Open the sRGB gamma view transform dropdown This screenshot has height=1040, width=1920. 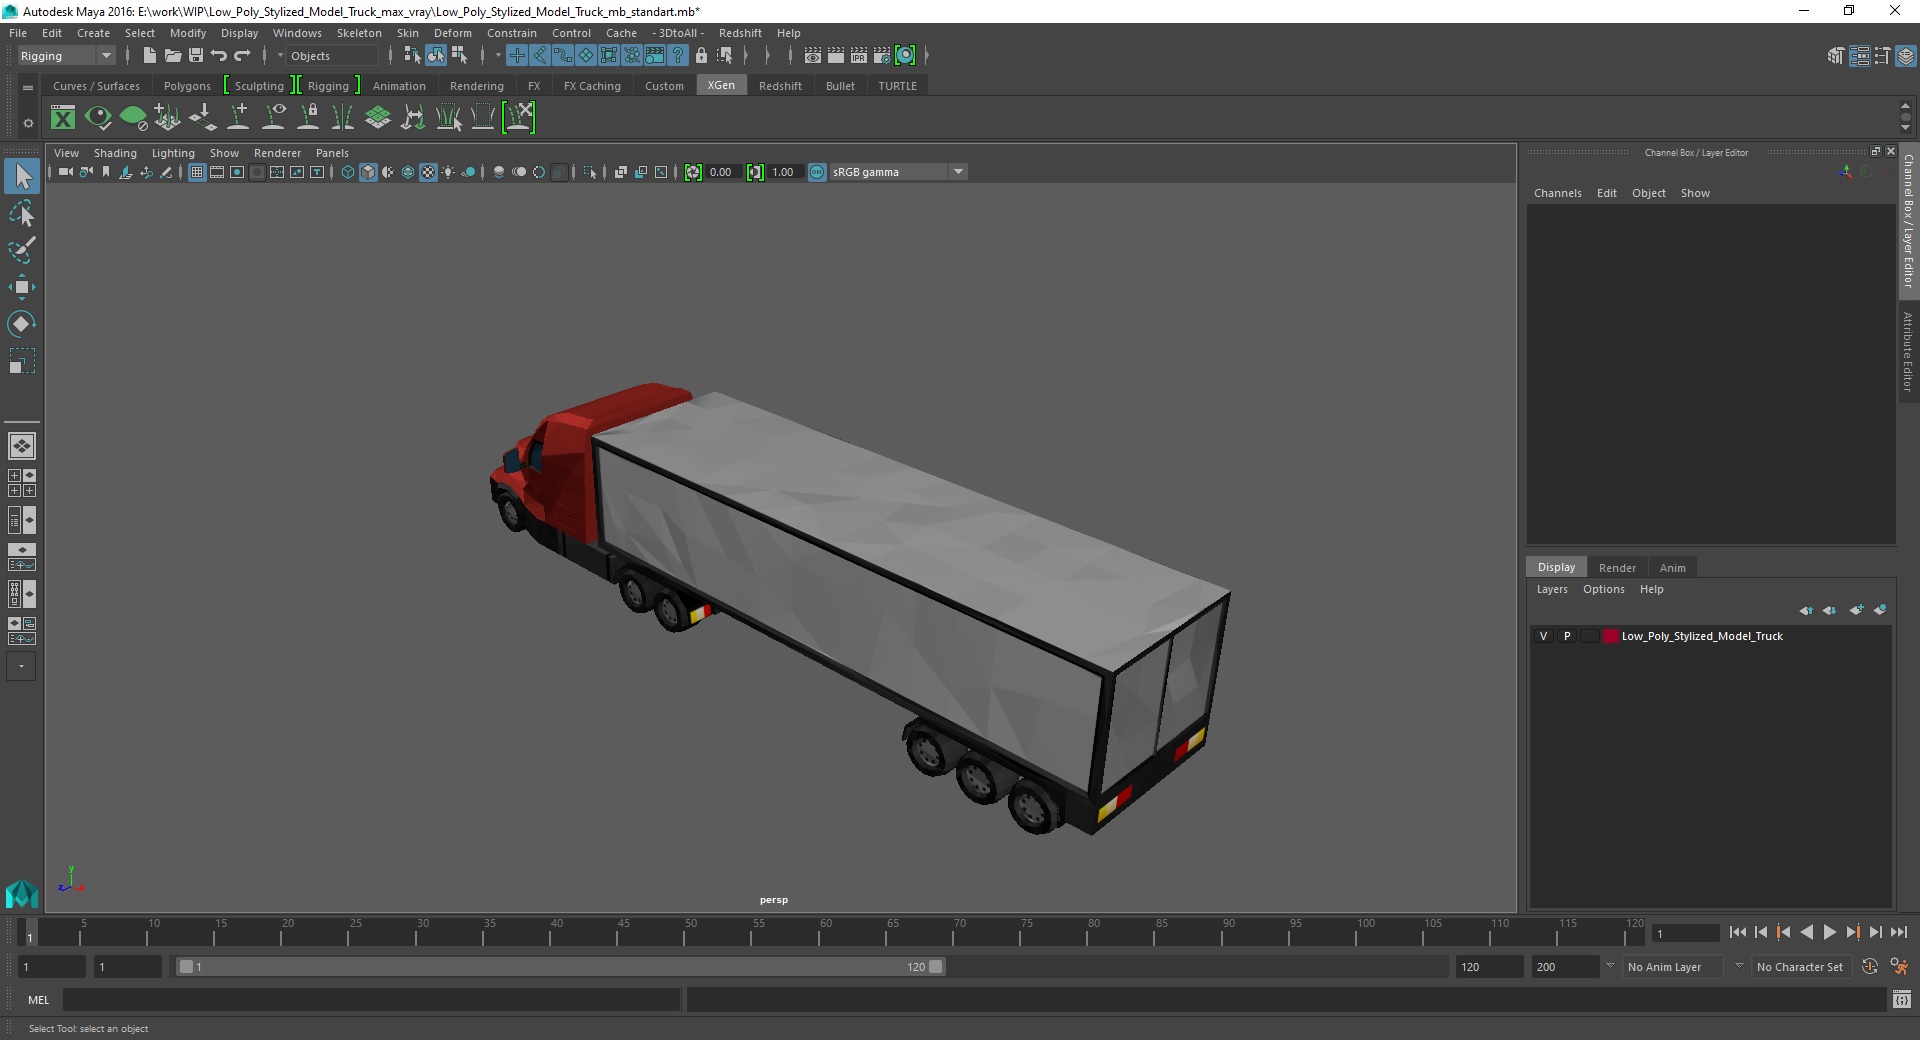click(x=898, y=172)
